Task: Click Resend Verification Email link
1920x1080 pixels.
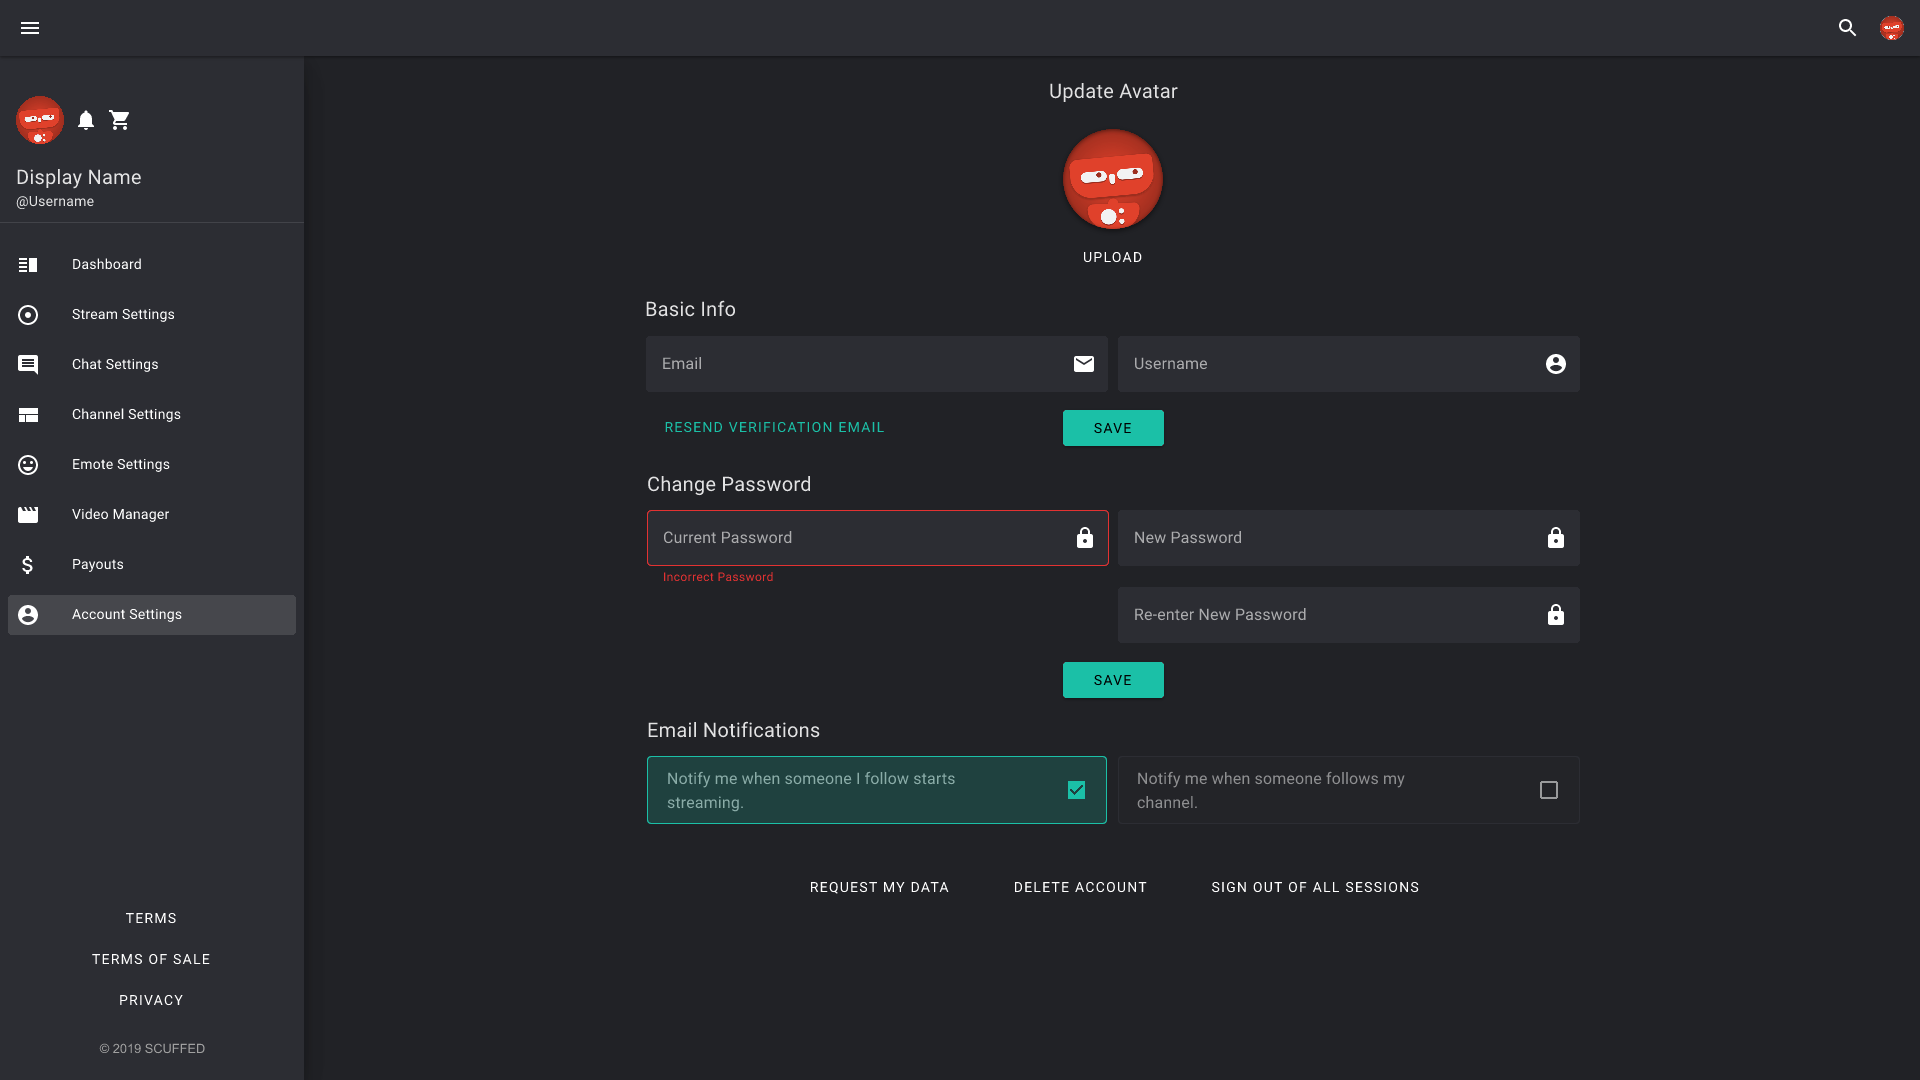Action: point(774,428)
